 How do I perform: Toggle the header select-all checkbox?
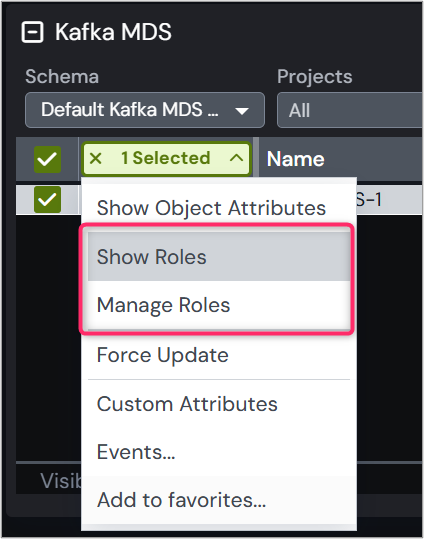click(x=47, y=160)
